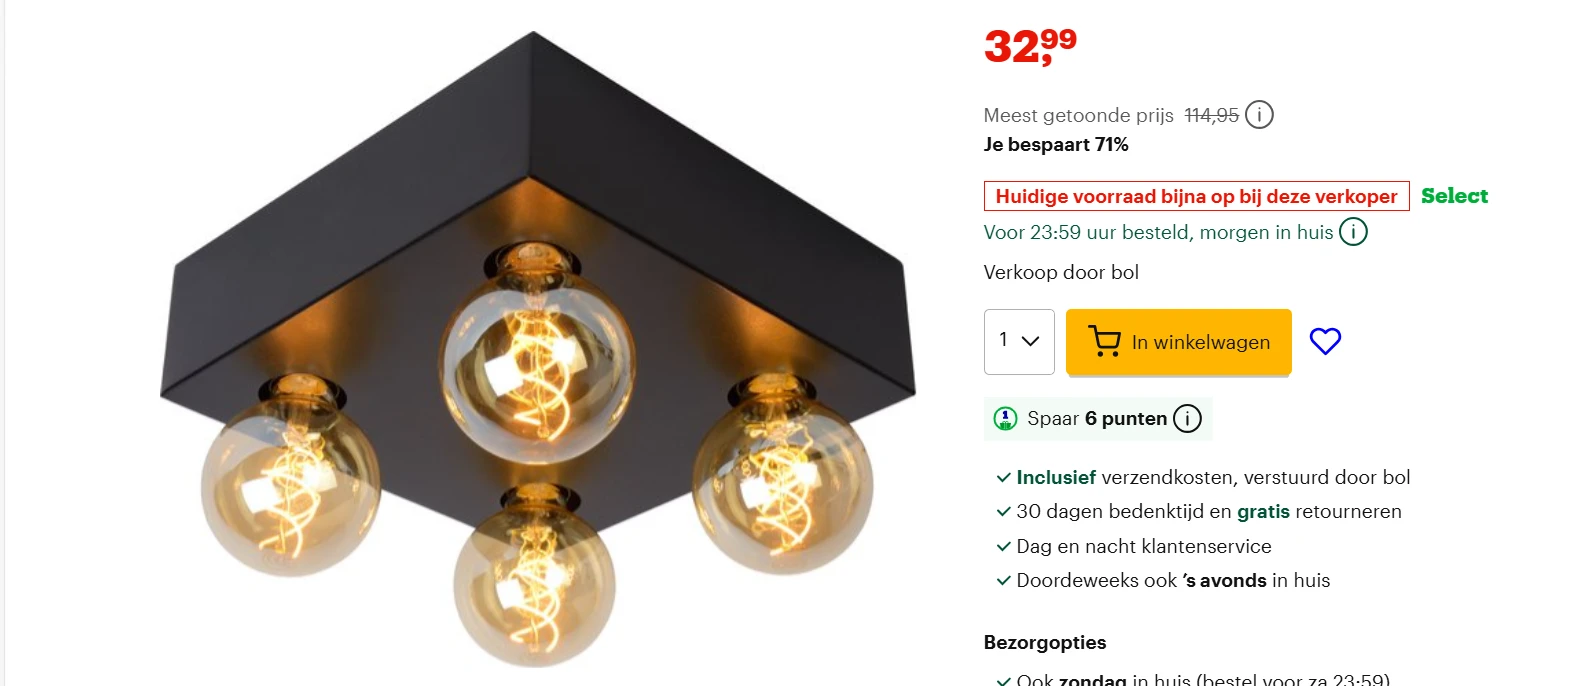The image size is (1581, 686).
Task: Click the gratis retourneren benefit text
Action: [x=1319, y=512]
